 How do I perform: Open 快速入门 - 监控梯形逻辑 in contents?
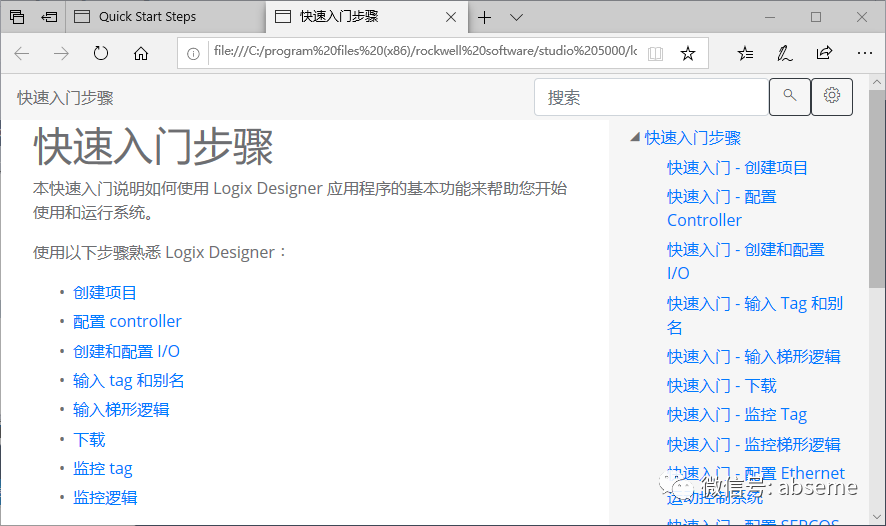(x=753, y=445)
